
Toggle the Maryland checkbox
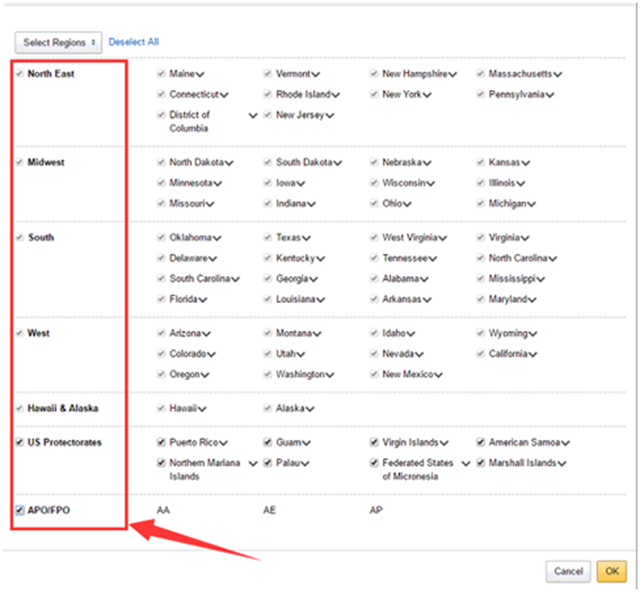click(x=480, y=299)
